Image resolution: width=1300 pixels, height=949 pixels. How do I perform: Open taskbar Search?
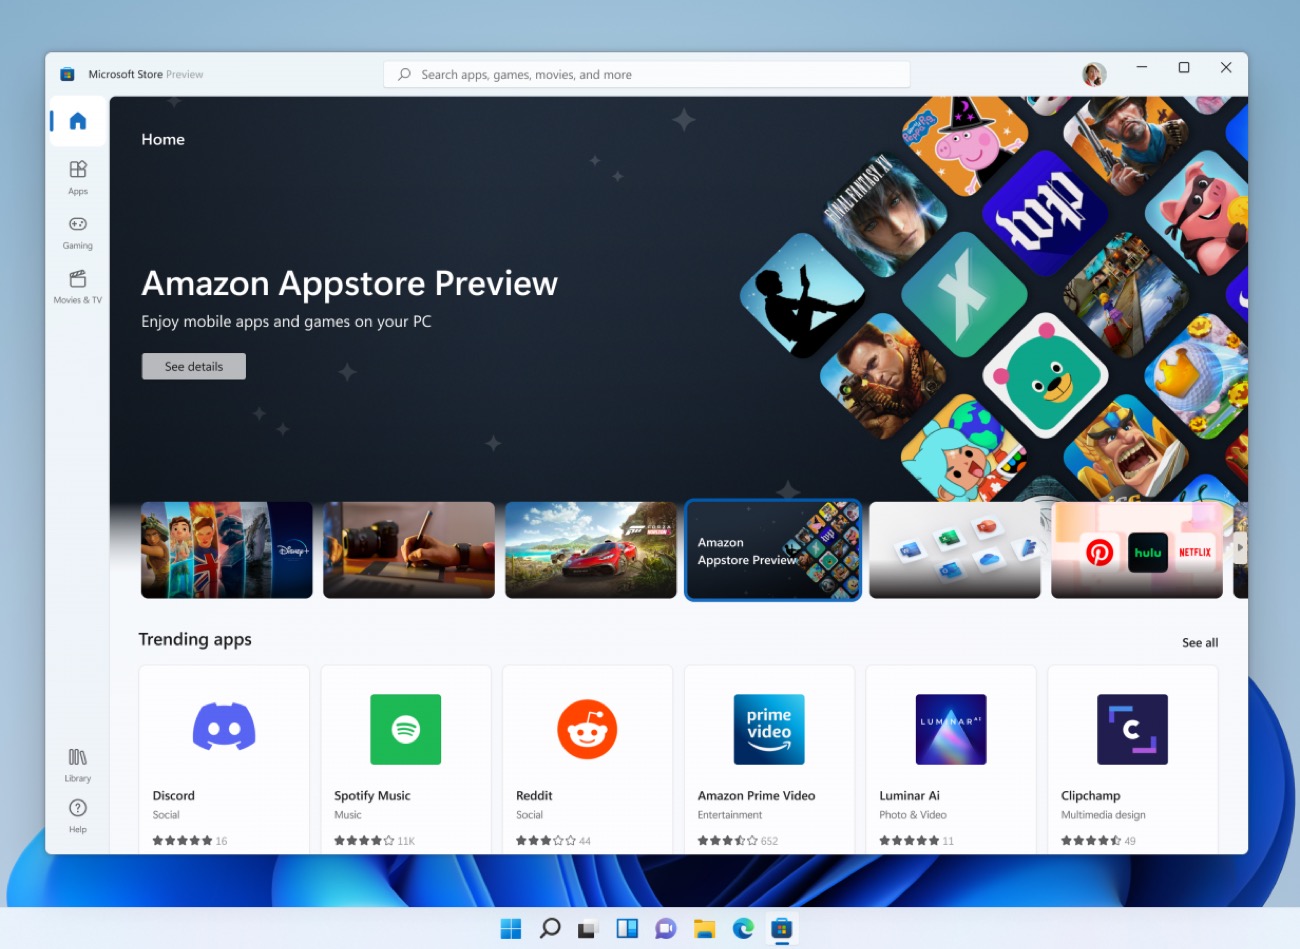point(550,929)
